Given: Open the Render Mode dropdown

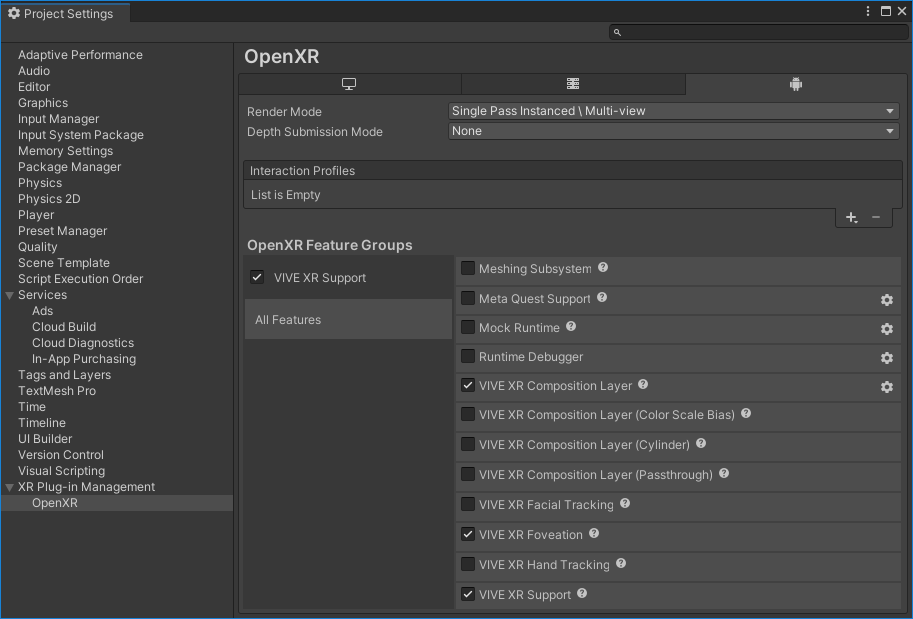Looking at the screenshot, I should tap(674, 111).
